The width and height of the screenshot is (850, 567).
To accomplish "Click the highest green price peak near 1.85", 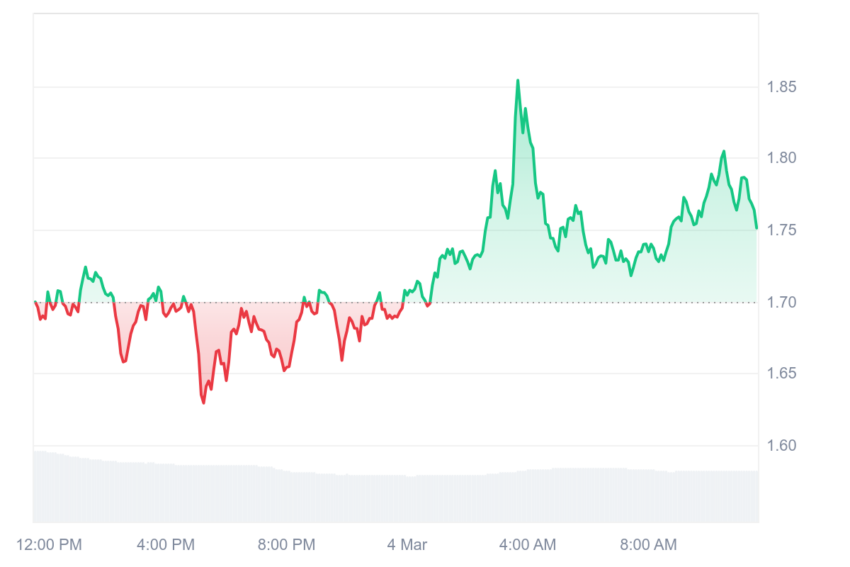I will coord(518,81).
